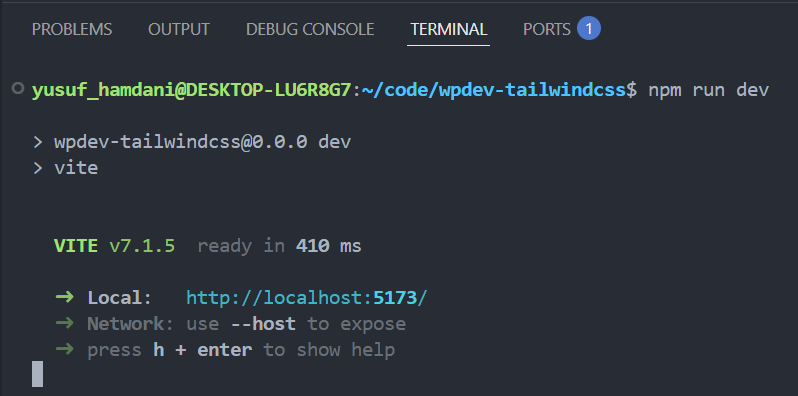Open the PORTS tab
This screenshot has width=798, height=396.
click(x=547, y=30)
